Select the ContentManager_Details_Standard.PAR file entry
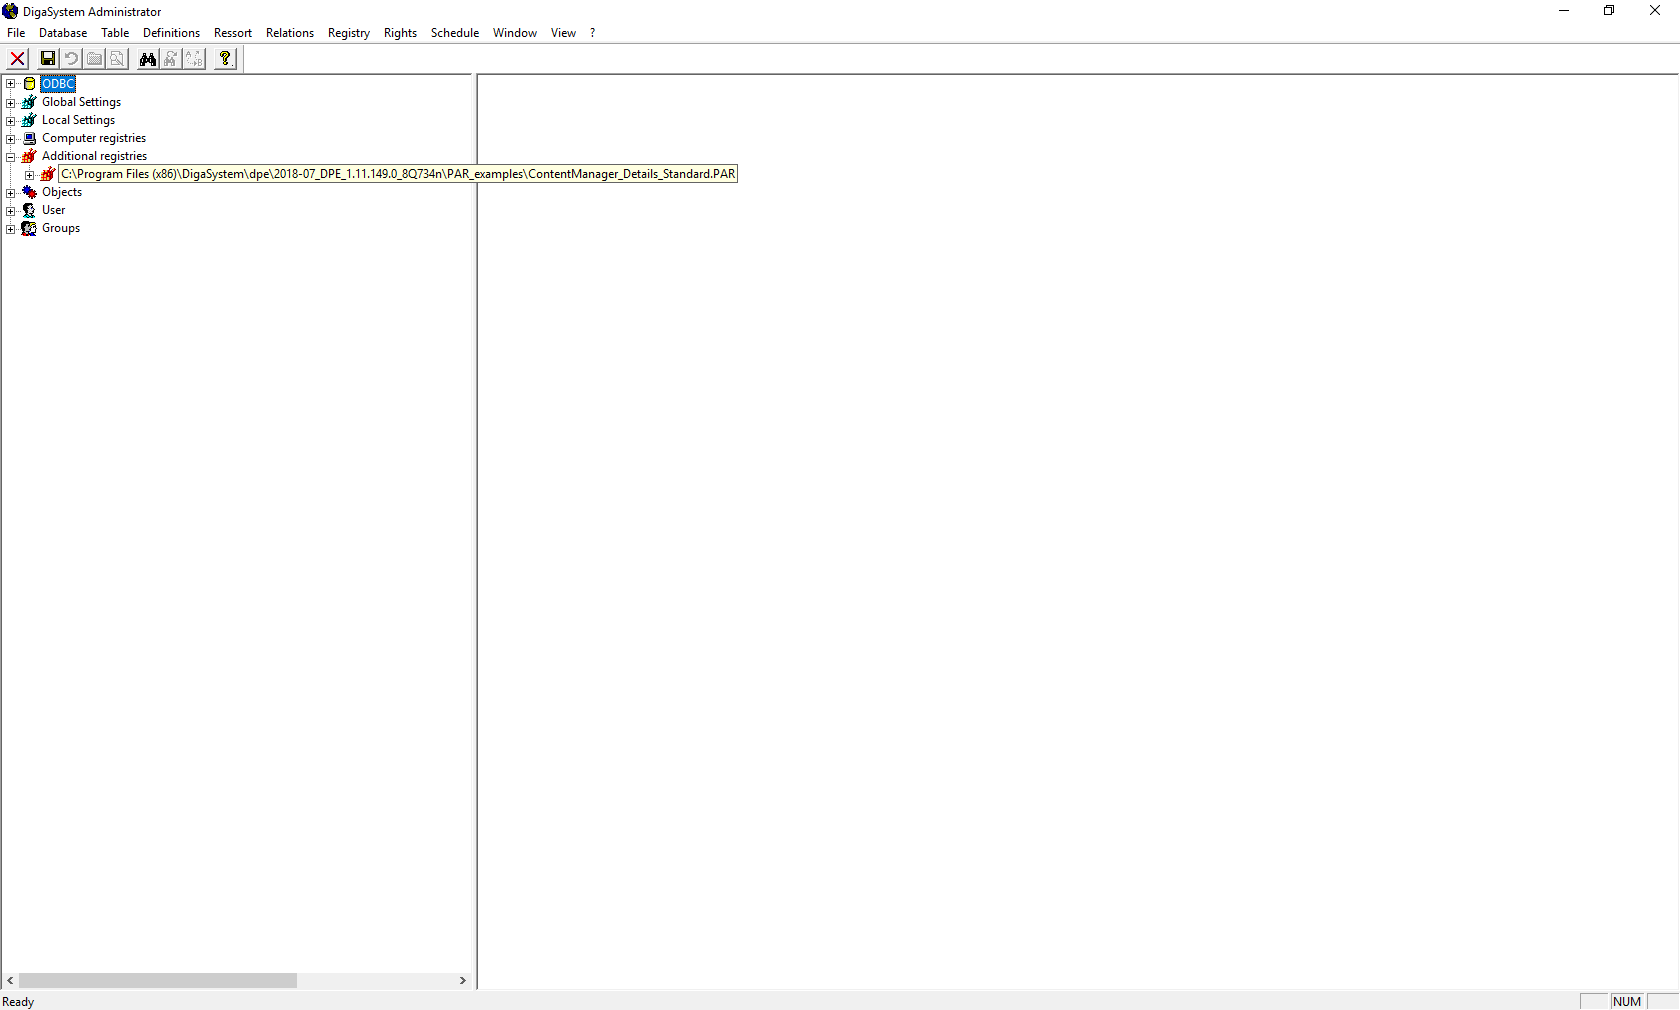The image size is (1680, 1010). coord(397,174)
